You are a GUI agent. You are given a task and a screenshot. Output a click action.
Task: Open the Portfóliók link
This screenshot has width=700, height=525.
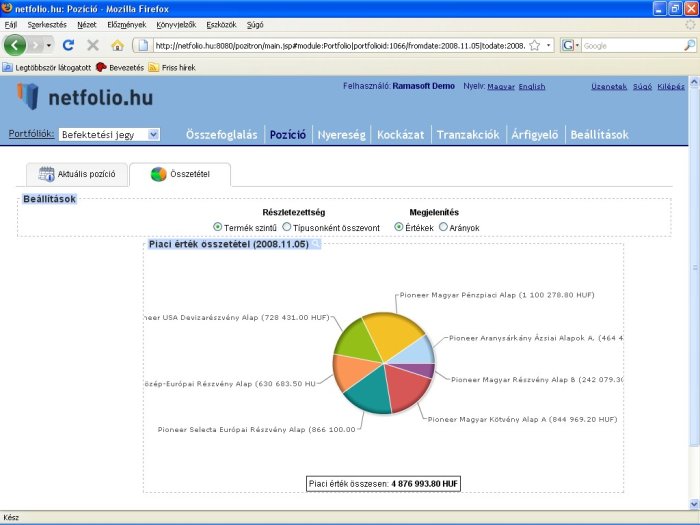pos(31,133)
